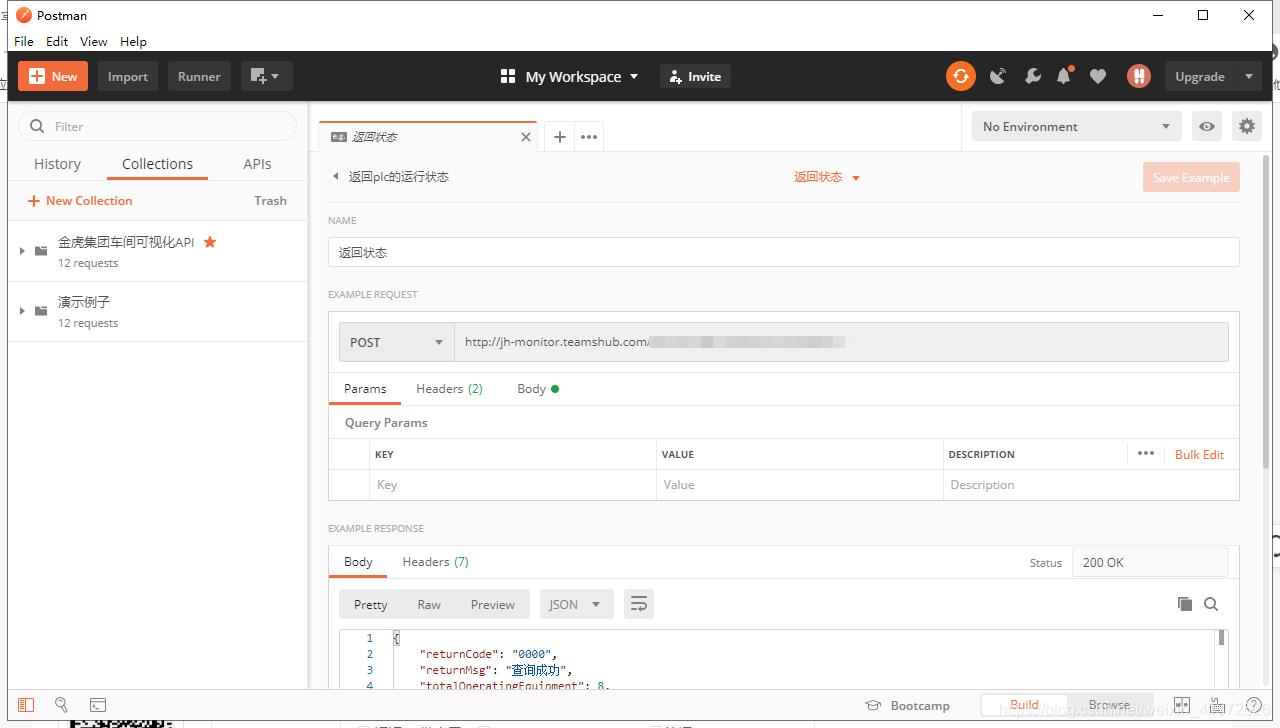Image resolution: width=1280 pixels, height=728 pixels.
Task: Open the POST method dropdown
Action: [396, 342]
